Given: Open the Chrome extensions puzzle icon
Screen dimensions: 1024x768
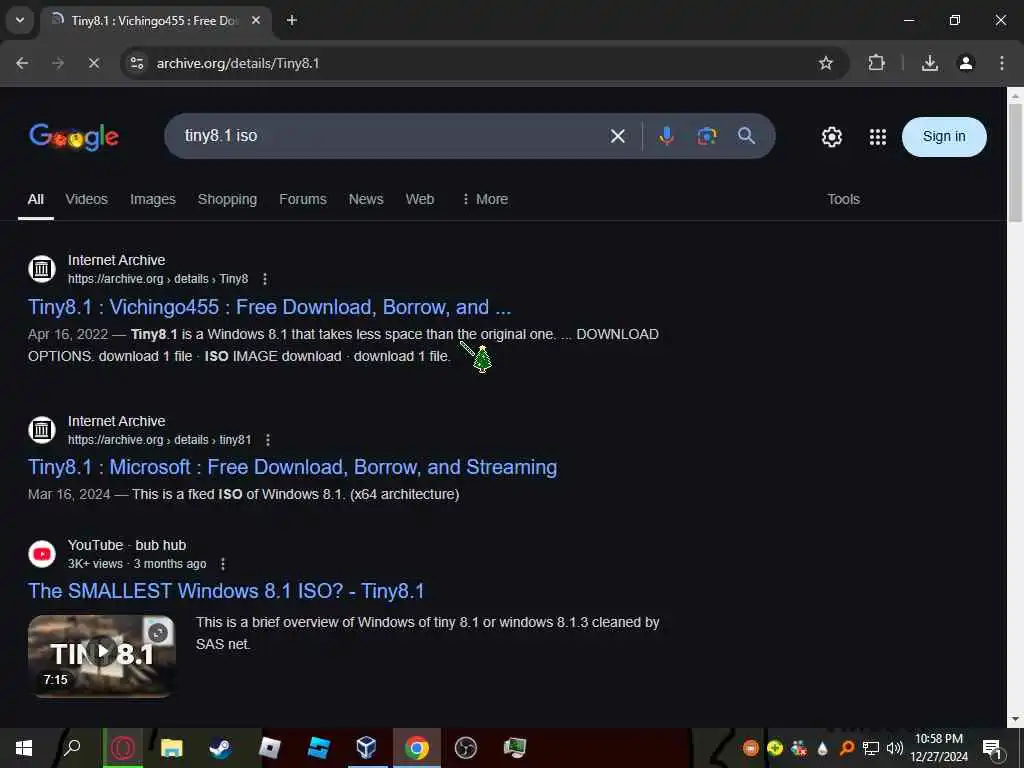Looking at the screenshot, I should tap(876, 63).
